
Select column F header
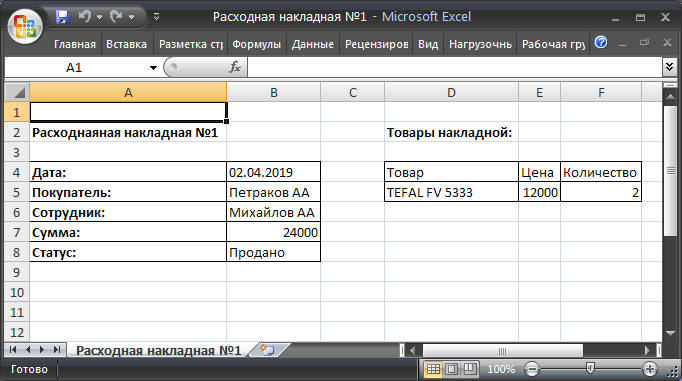pyautogui.click(x=601, y=92)
